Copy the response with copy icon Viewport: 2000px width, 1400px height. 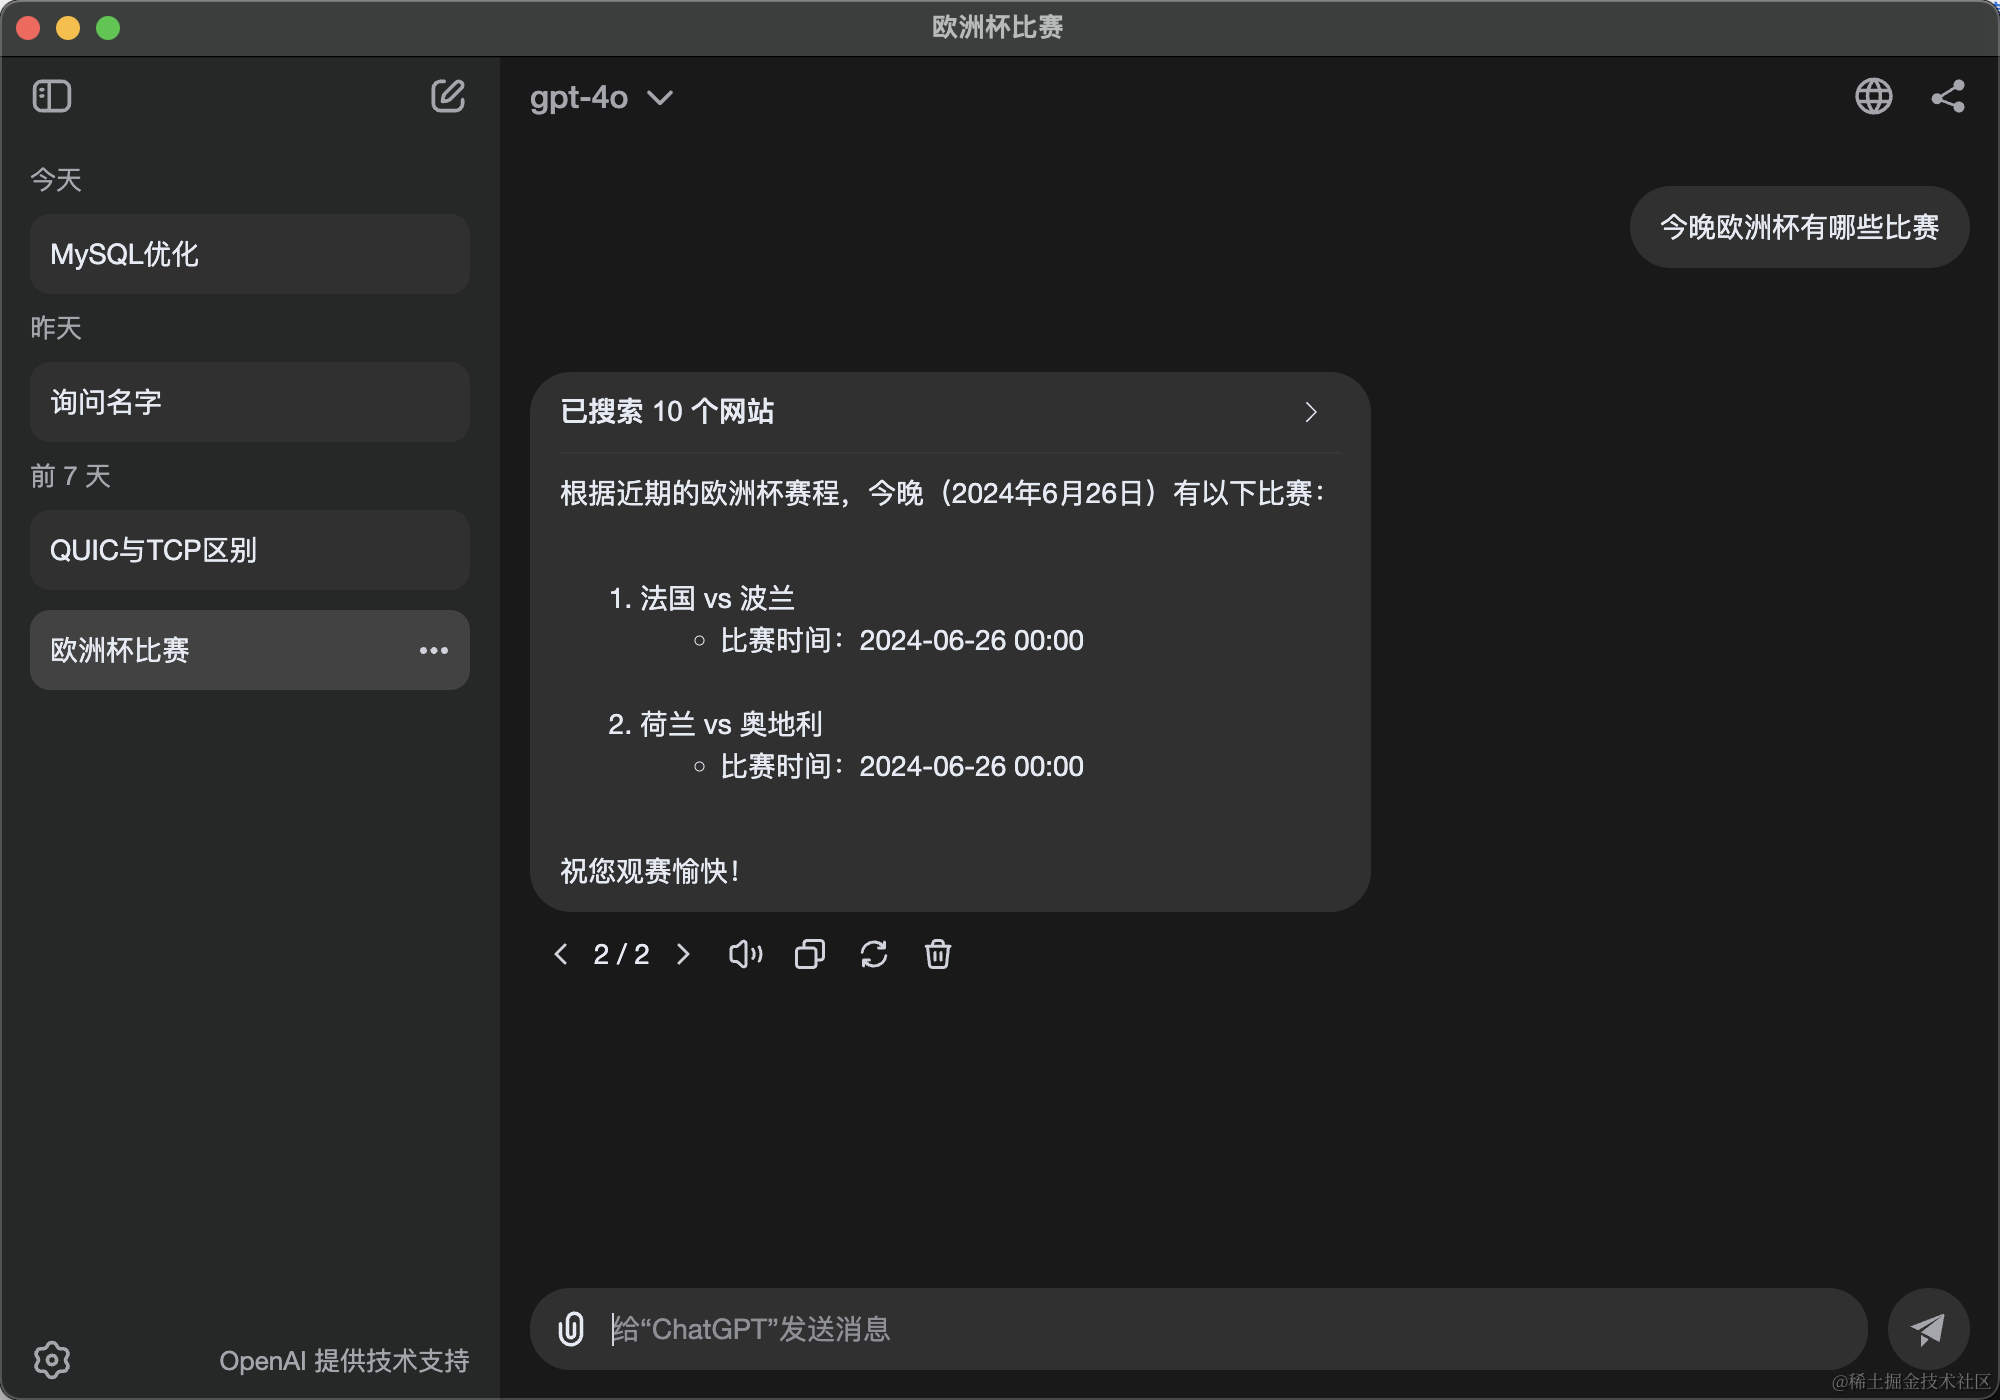coord(809,954)
